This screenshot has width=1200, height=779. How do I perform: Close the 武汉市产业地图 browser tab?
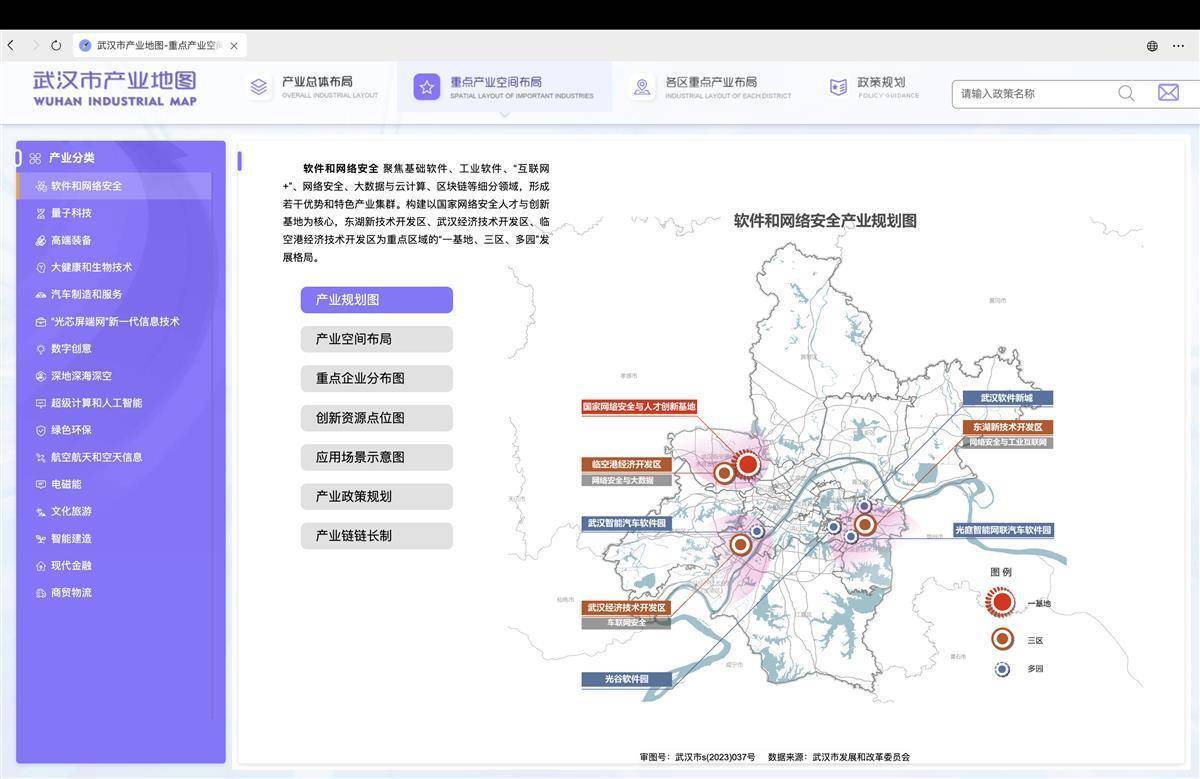point(234,46)
